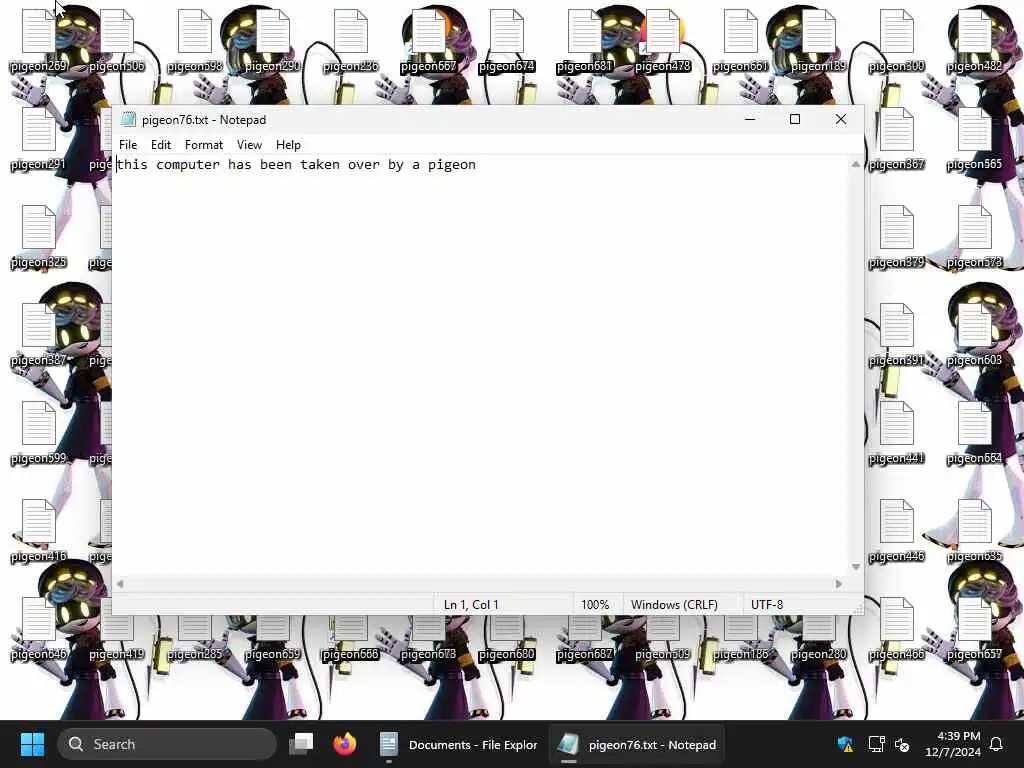Switch to Documents - File Explorer taskbar window
Screen dimensions: 1024x768
[458, 744]
